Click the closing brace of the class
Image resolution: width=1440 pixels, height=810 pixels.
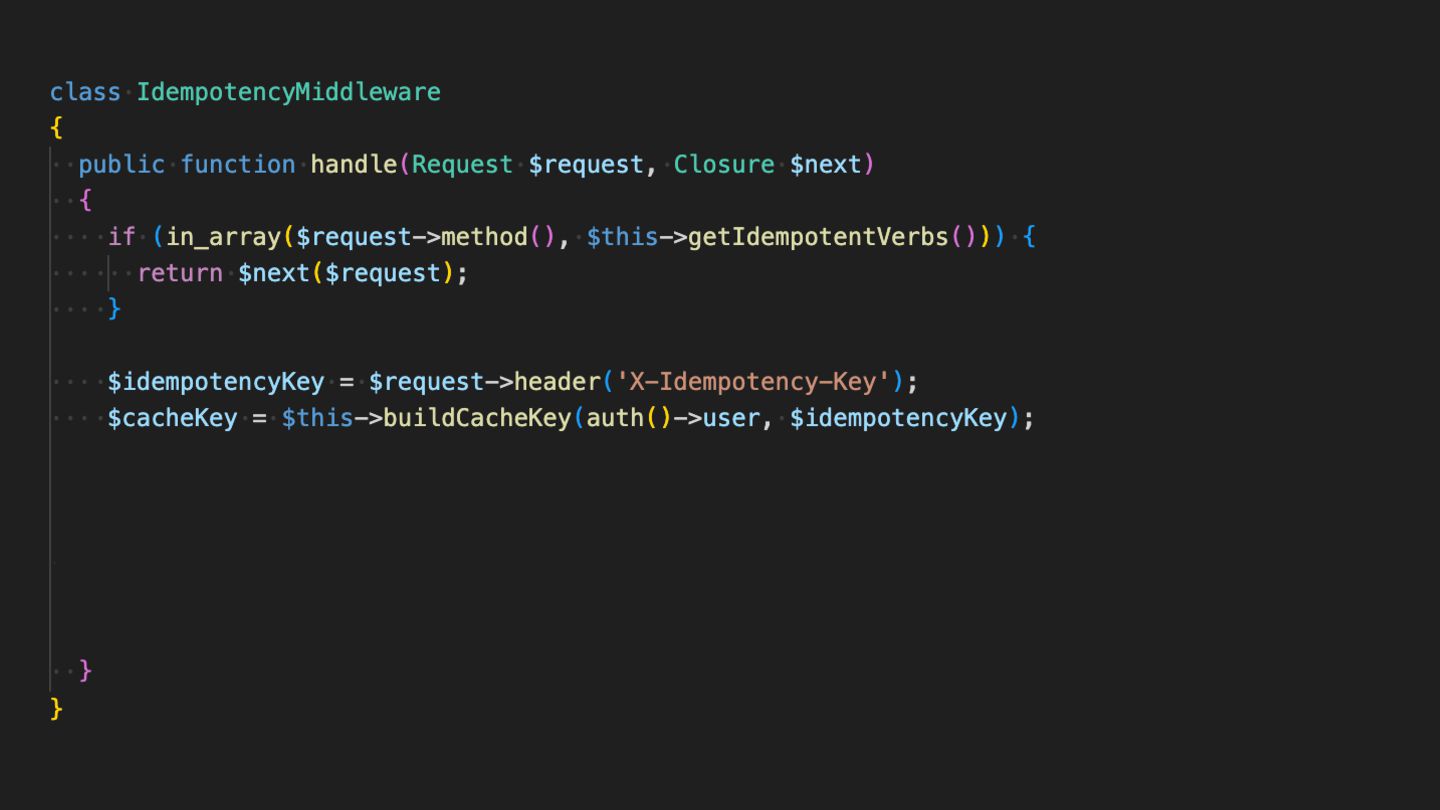click(x=57, y=708)
